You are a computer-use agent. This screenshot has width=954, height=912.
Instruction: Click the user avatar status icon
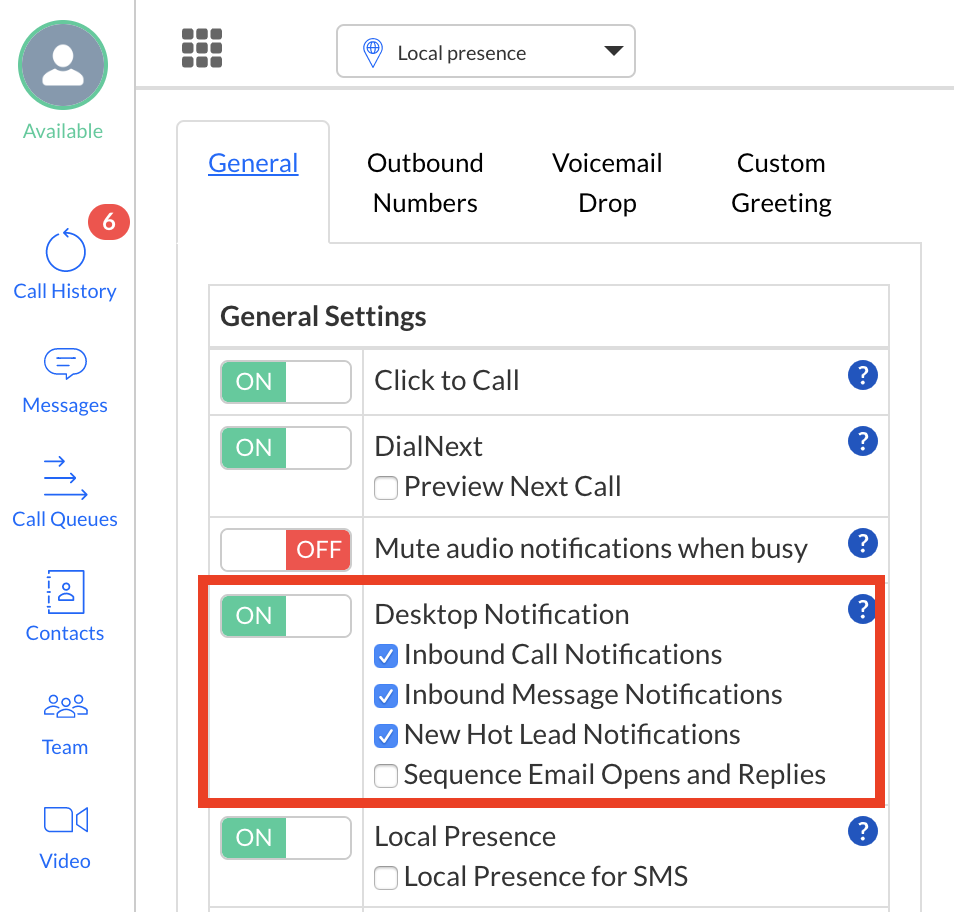pyautogui.click(x=63, y=65)
